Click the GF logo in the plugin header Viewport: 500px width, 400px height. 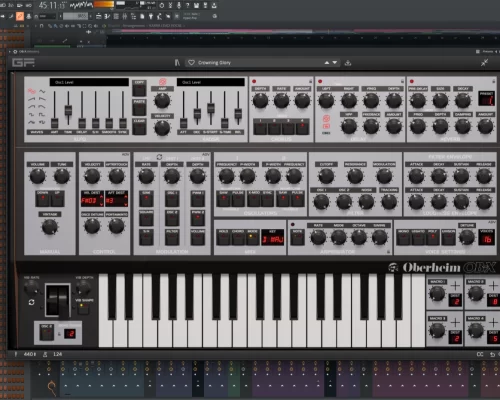click(23, 63)
